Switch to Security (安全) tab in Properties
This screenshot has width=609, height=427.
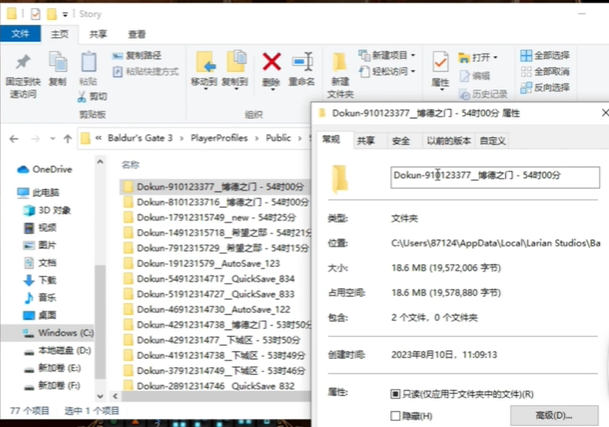coord(401,141)
